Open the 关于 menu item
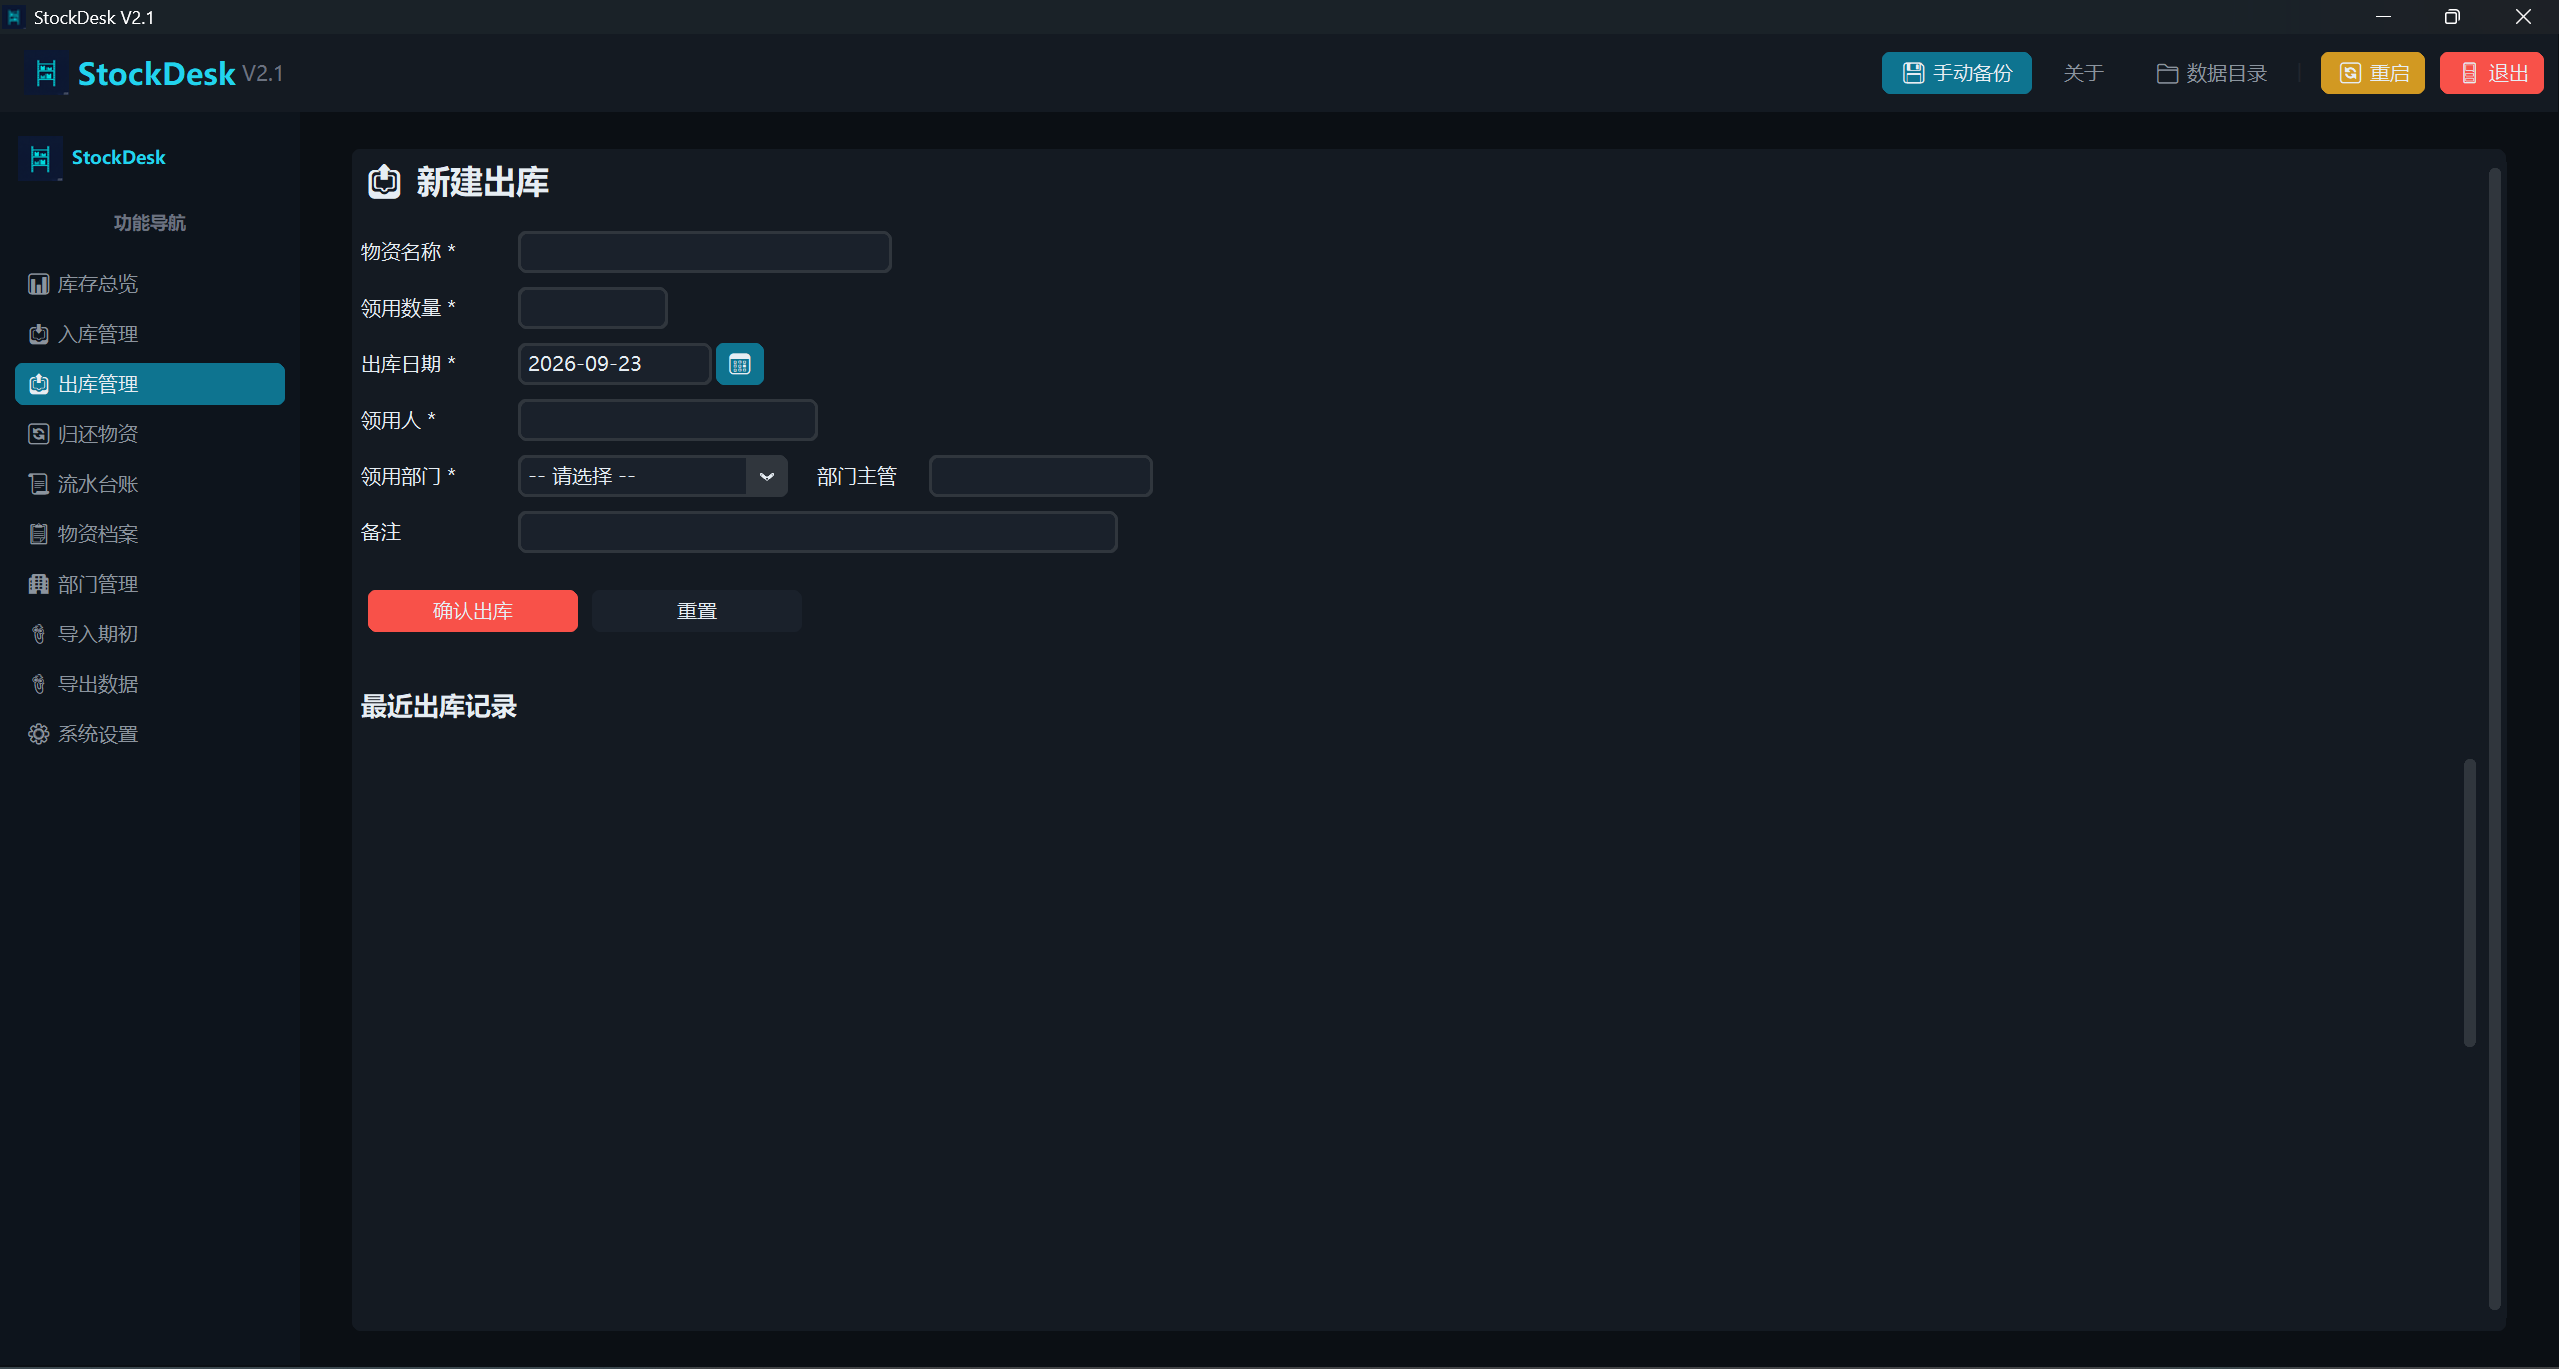Viewport: 2559px width, 1369px height. click(2083, 73)
